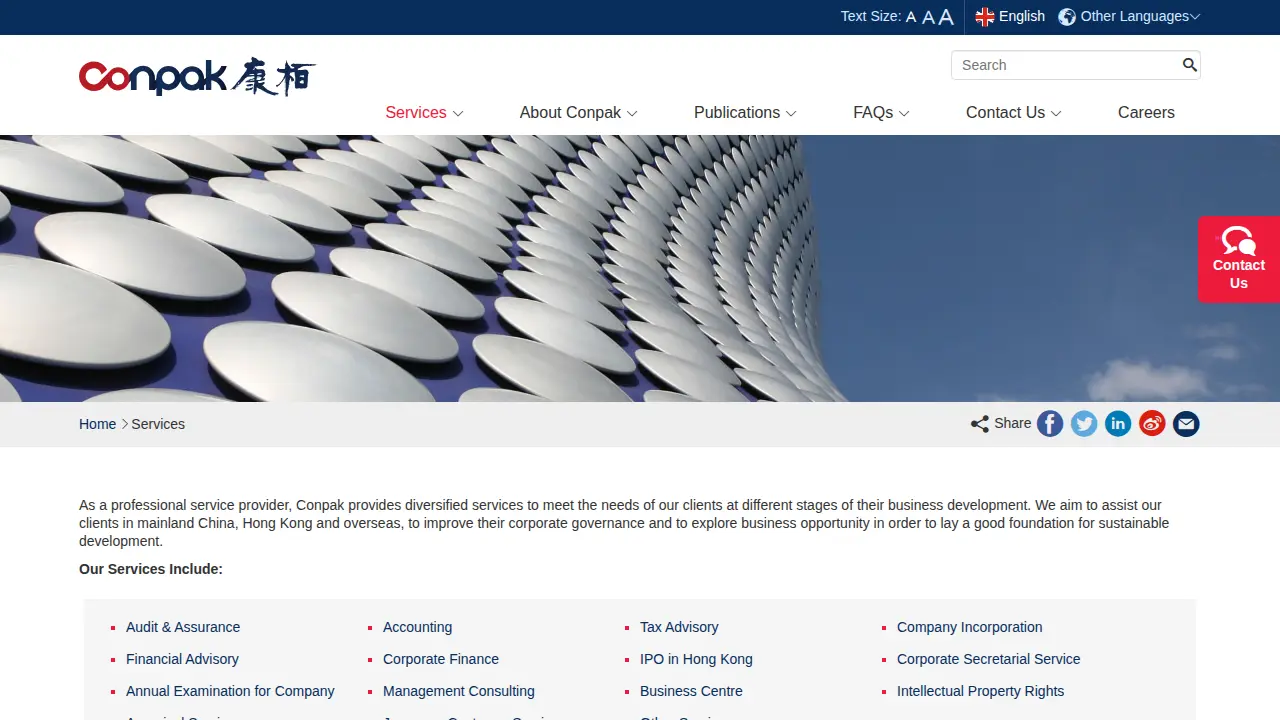Click the English language label

click(1022, 17)
